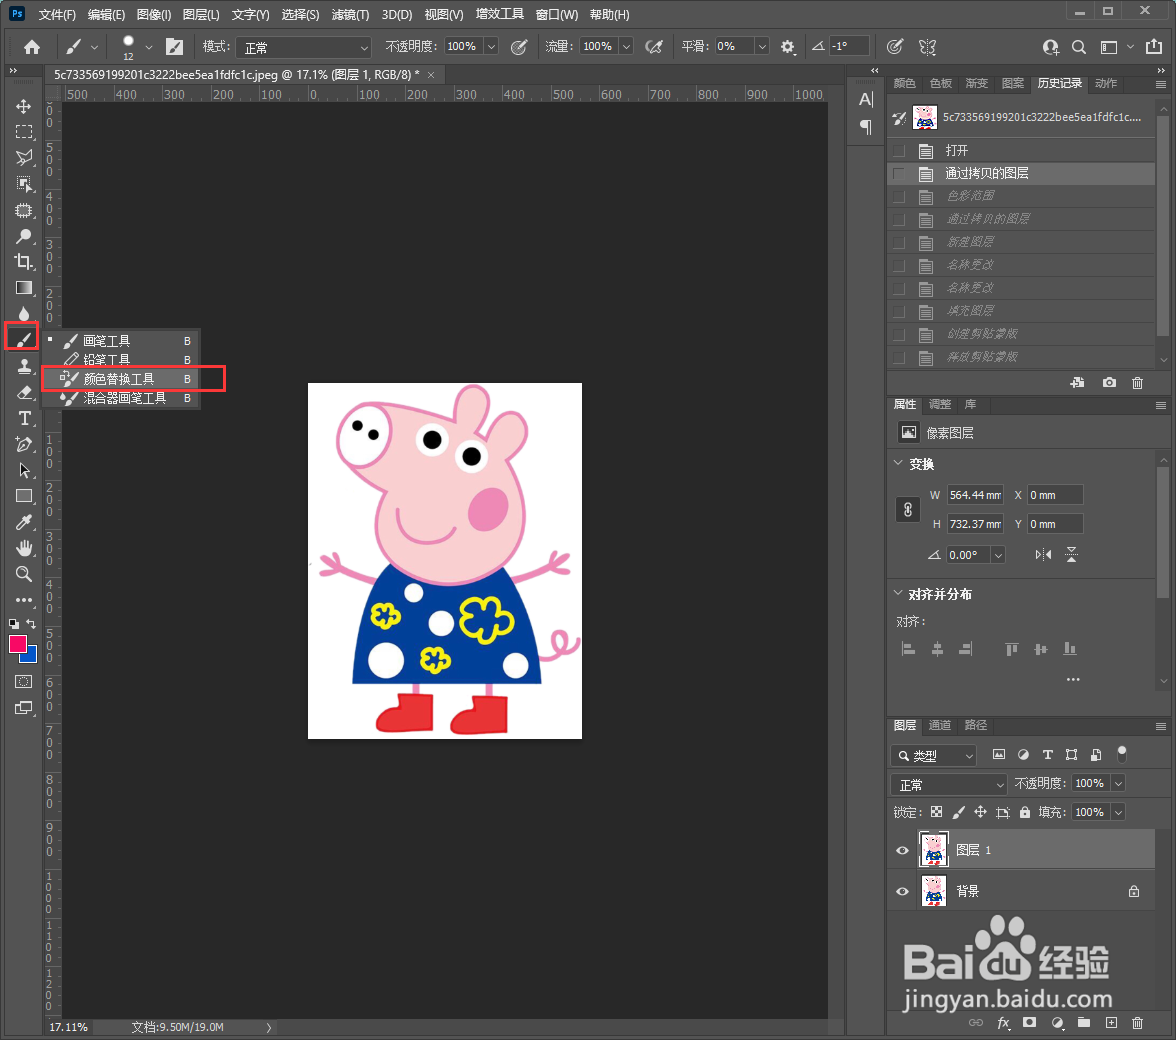Open brush preset picker dropdown
This screenshot has width=1176, height=1040.
pos(148,47)
